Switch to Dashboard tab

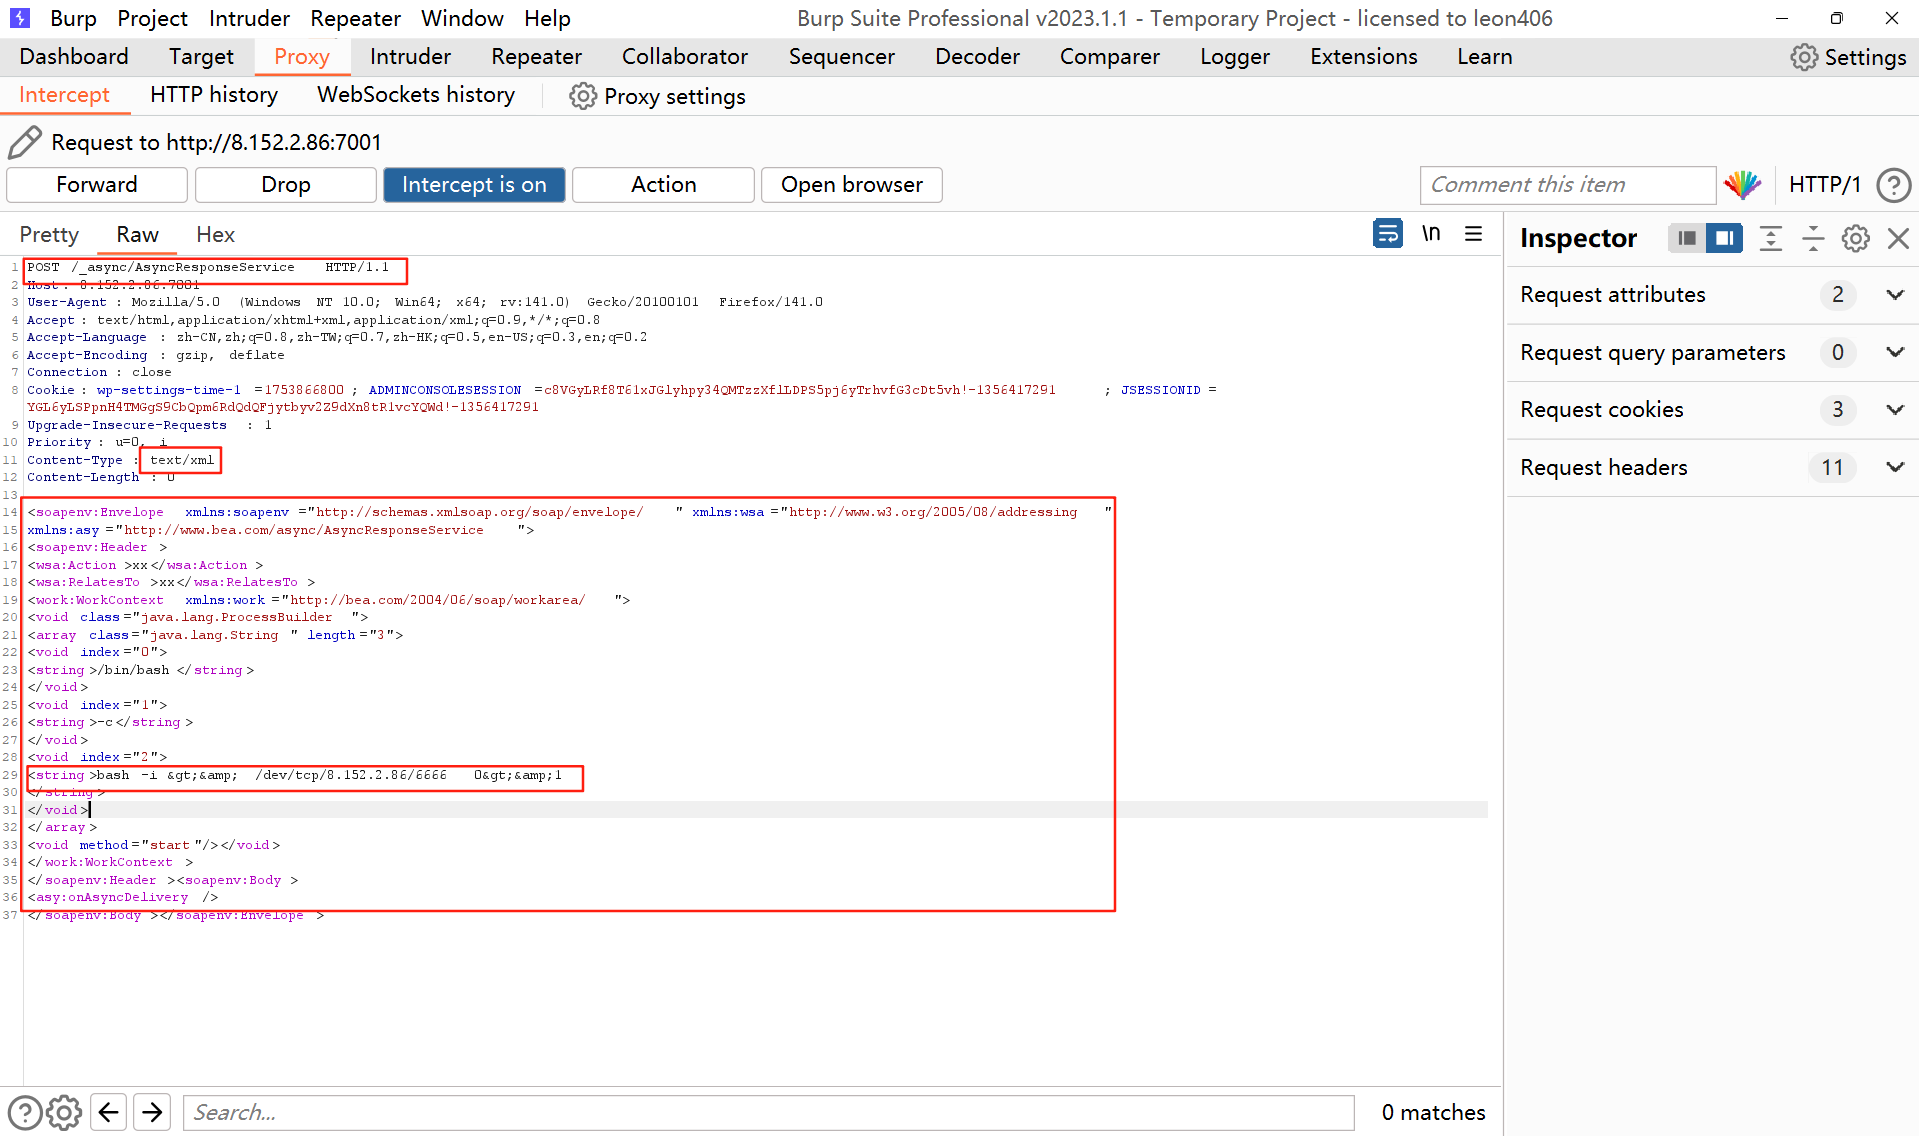[x=74, y=57]
